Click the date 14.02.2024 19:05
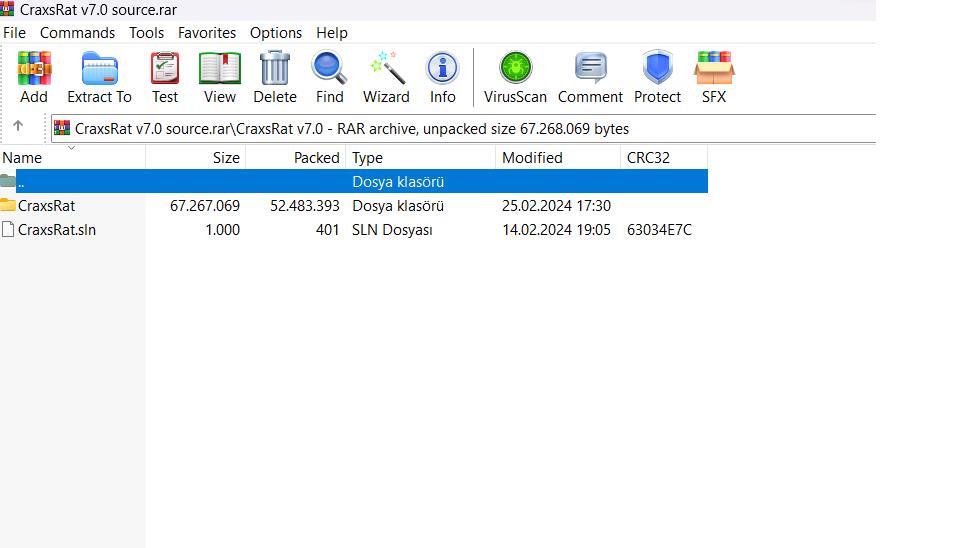Image resolution: width=960 pixels, height=548 pixels. coord(557,230)
